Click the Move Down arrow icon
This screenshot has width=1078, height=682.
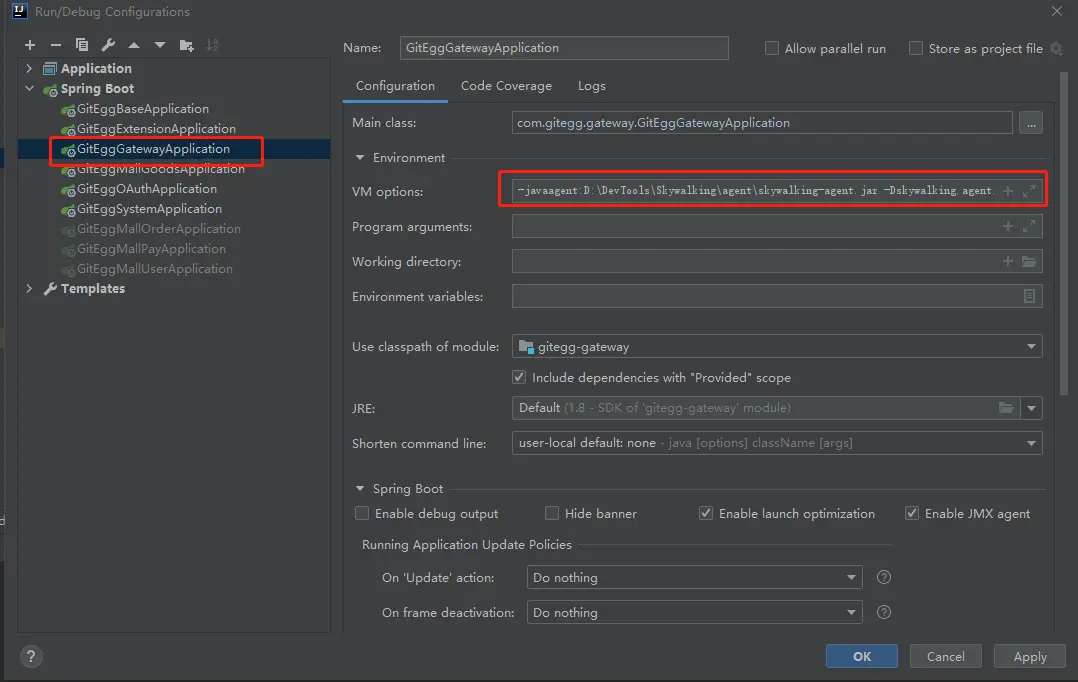(x=160, y=45)
